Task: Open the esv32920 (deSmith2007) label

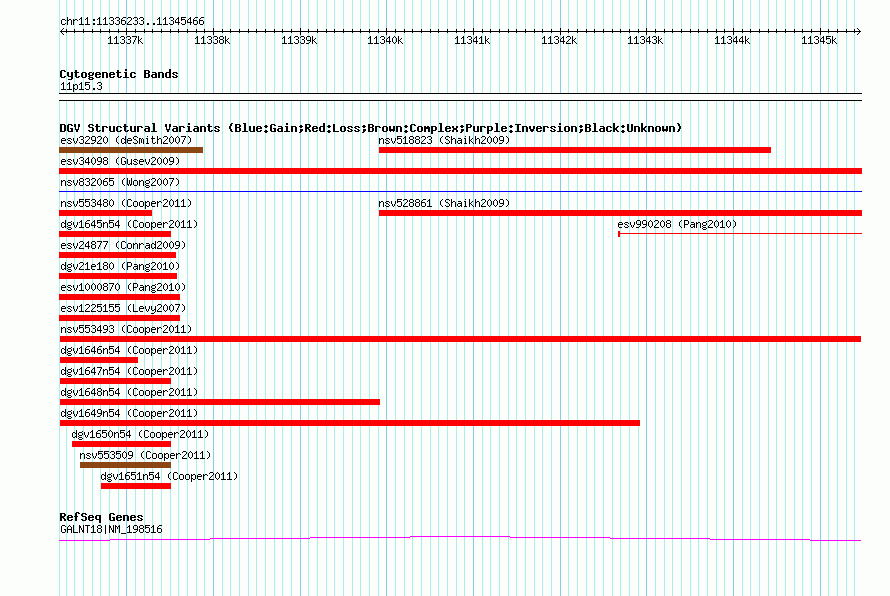Action: tap(126, 140)
